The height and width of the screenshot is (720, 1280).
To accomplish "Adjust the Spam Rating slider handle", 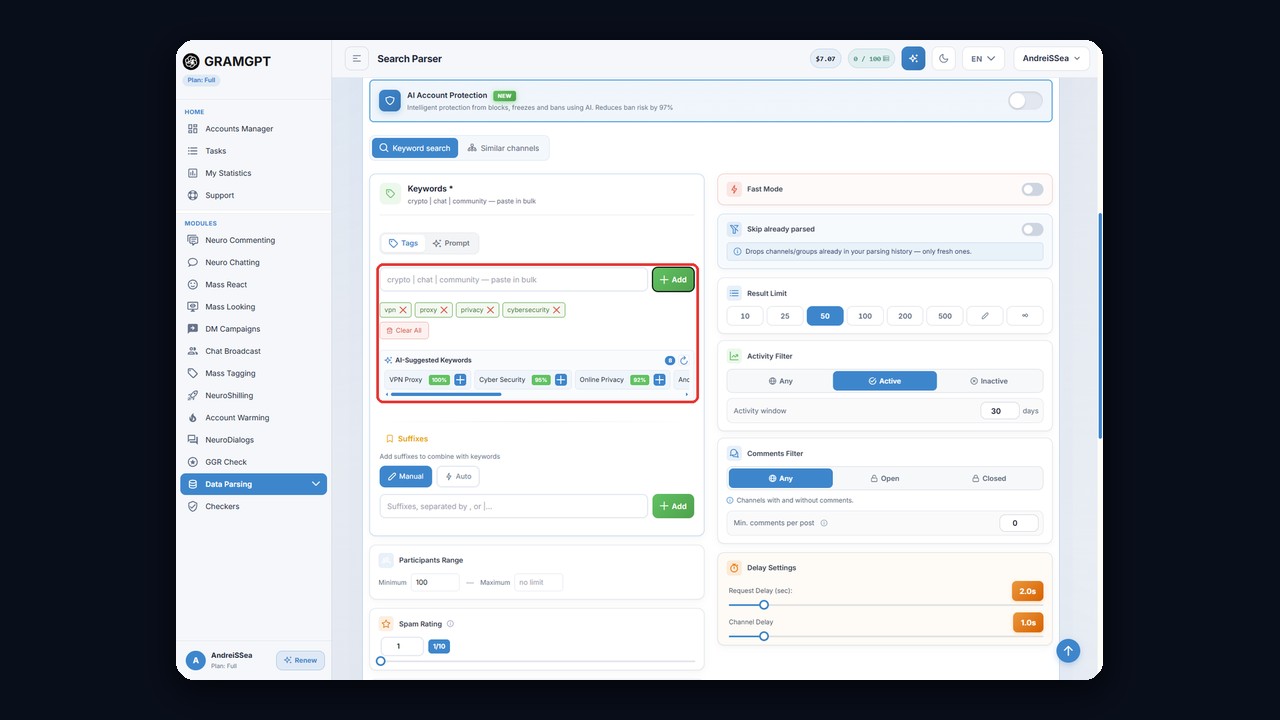I will pos(381,661).
